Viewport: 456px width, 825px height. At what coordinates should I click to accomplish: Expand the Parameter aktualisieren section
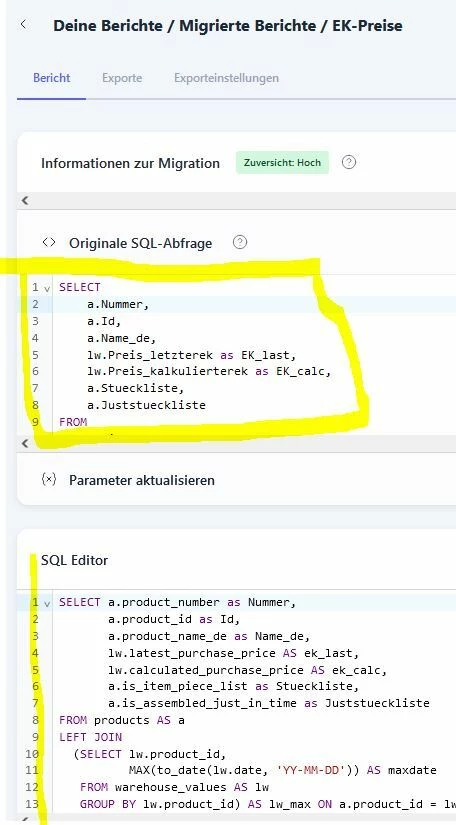141,480
